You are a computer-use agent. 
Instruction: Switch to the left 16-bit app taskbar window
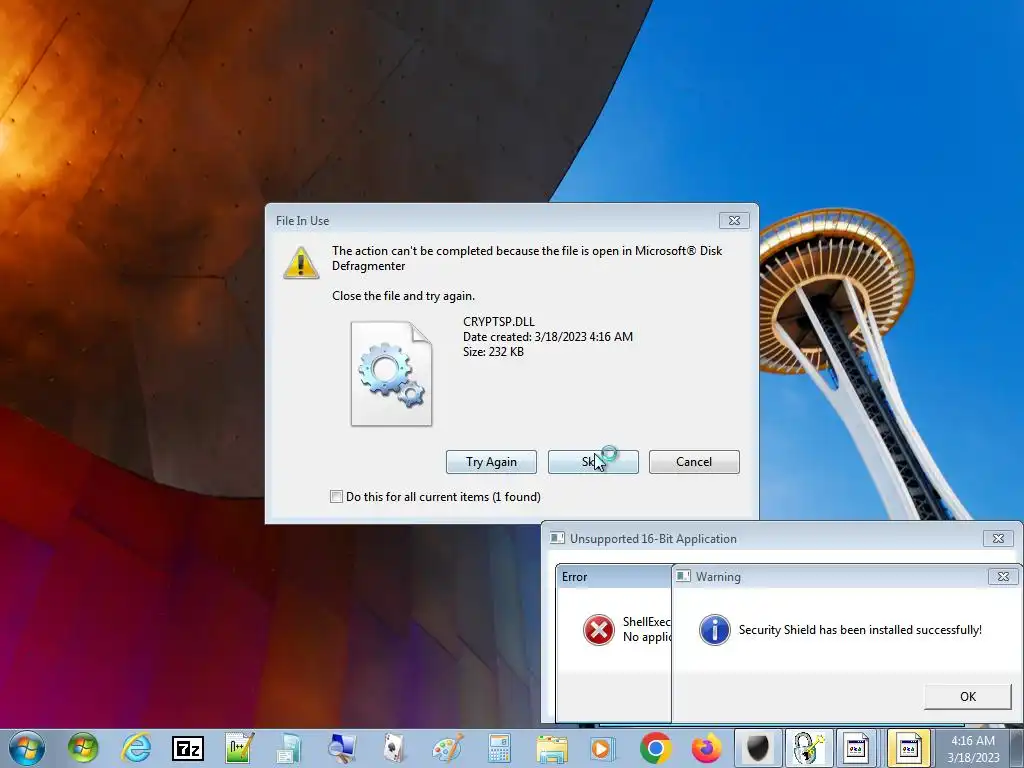click(x=857, y=748)
